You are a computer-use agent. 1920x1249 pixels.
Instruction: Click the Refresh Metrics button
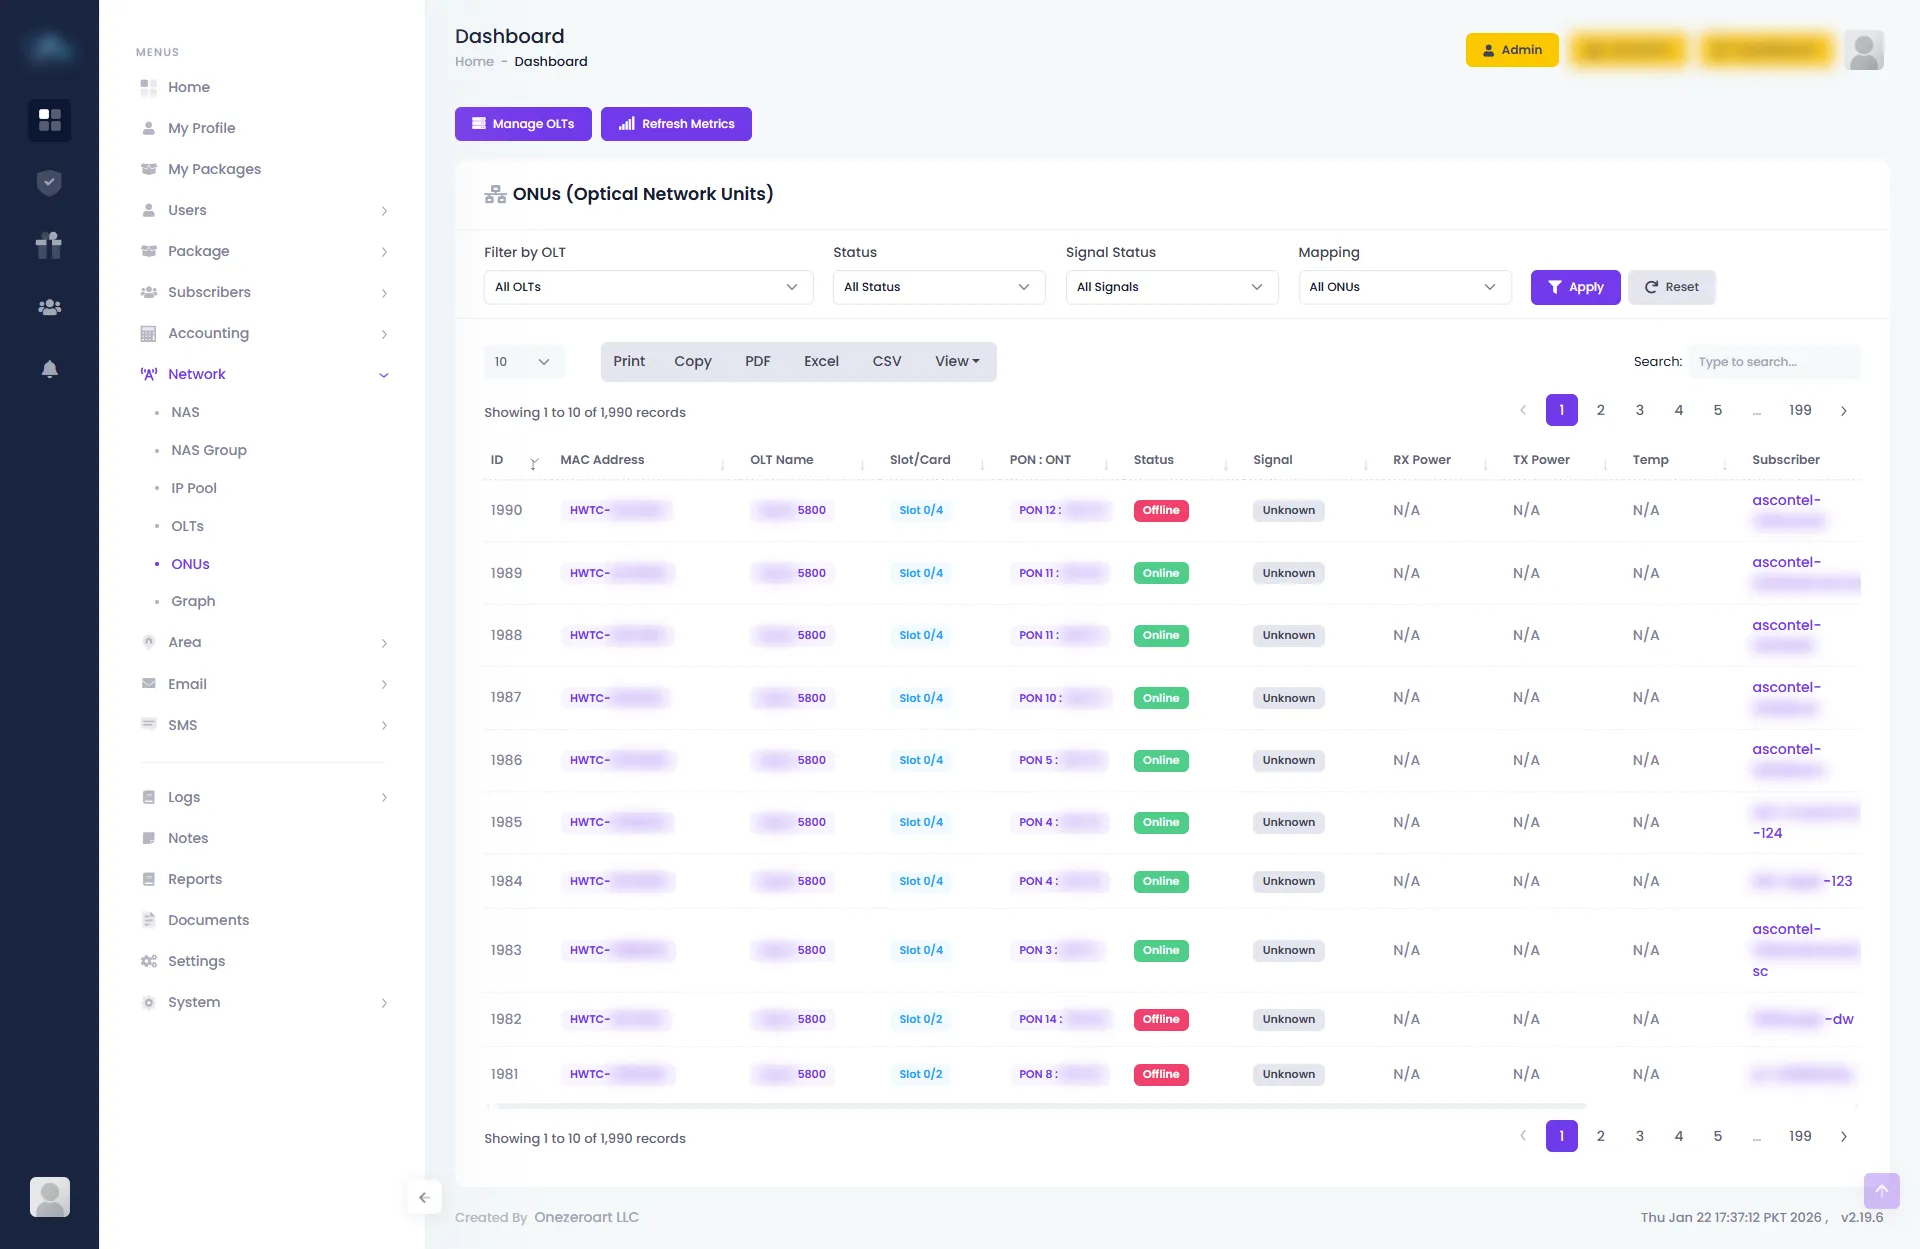(676, 124)
